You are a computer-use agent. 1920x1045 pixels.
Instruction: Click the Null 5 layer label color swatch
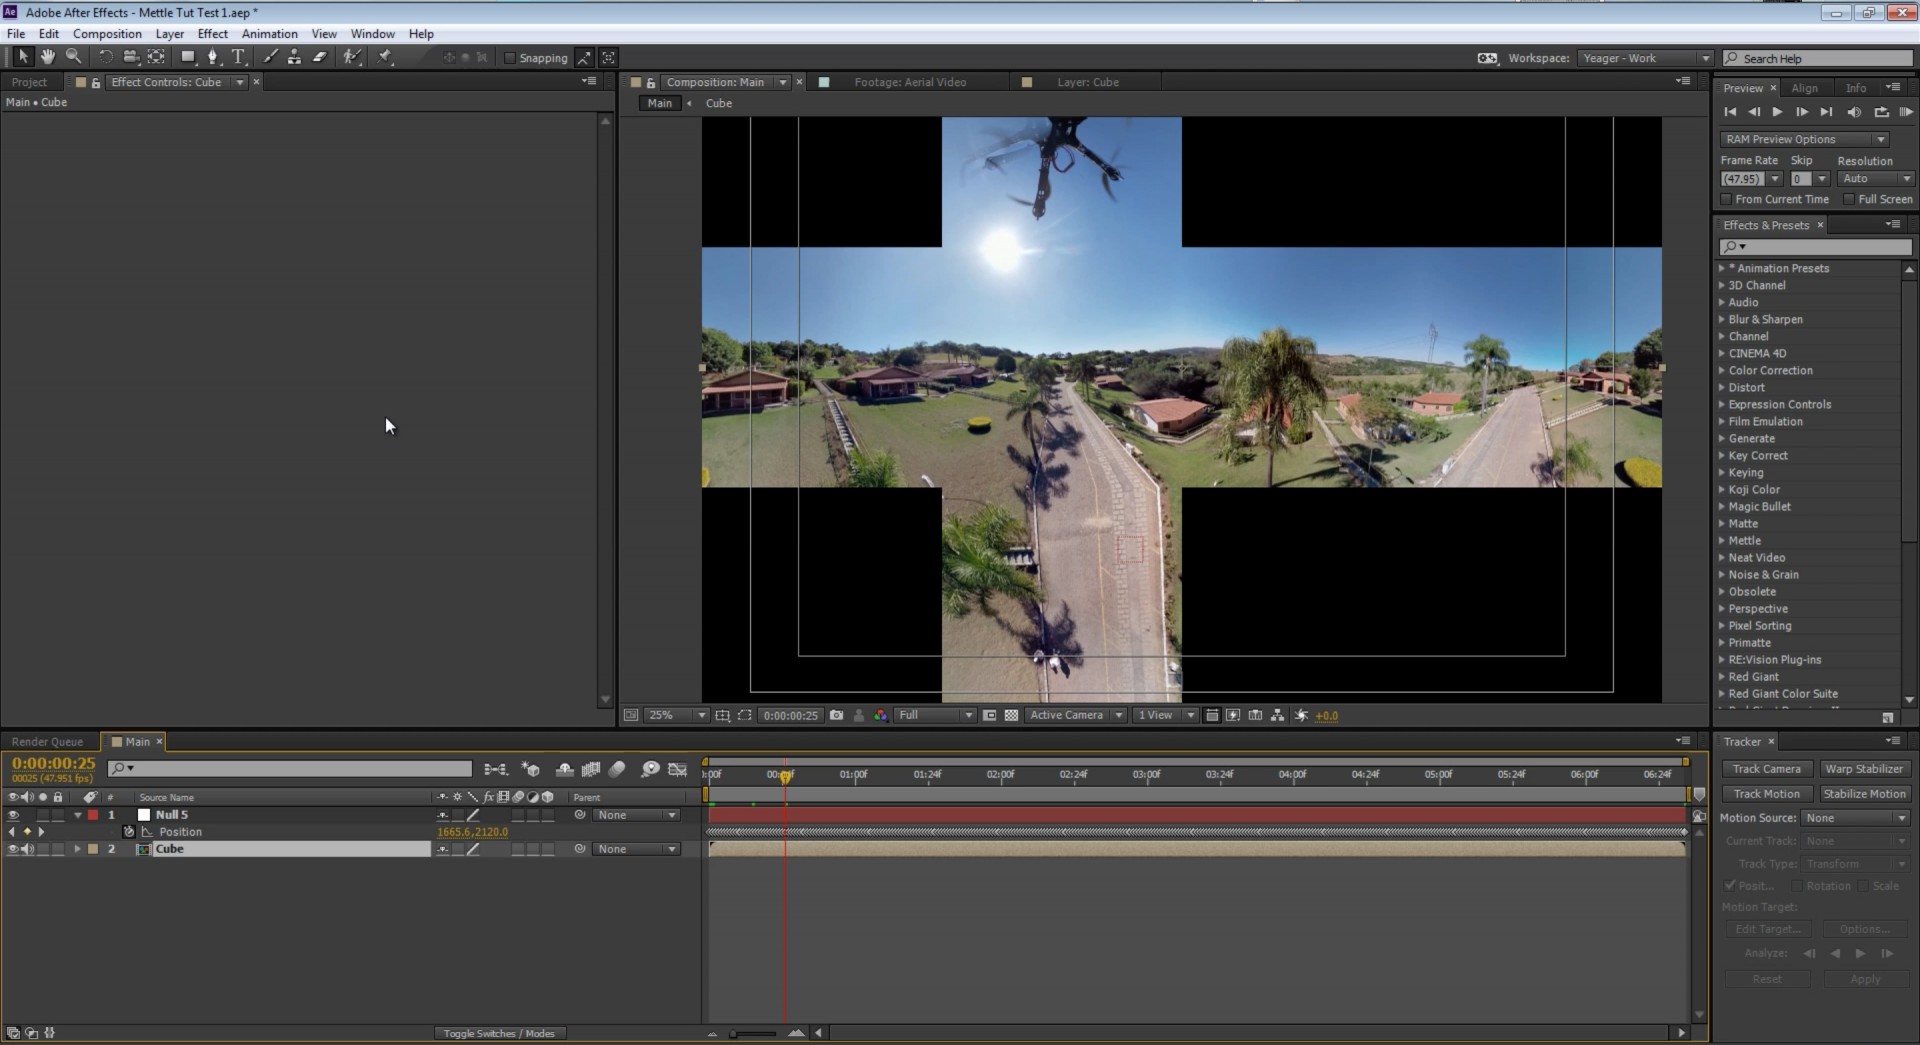93,815
